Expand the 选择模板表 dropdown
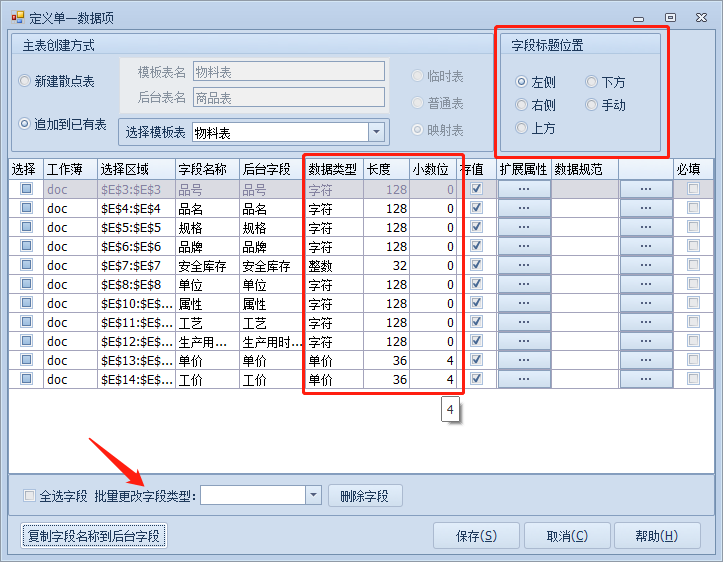 tap(376, 132)
